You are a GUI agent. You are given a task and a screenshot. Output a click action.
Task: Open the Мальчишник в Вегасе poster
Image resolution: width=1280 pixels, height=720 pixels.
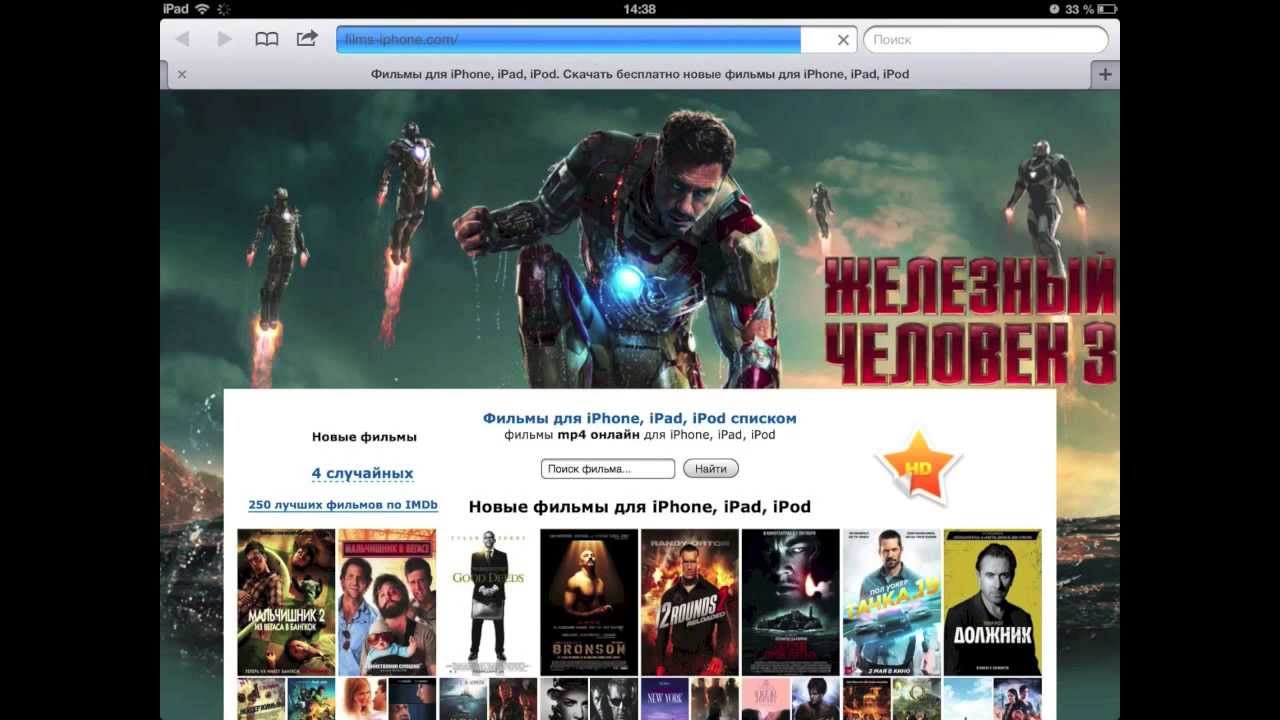click(x=387, y=602)
